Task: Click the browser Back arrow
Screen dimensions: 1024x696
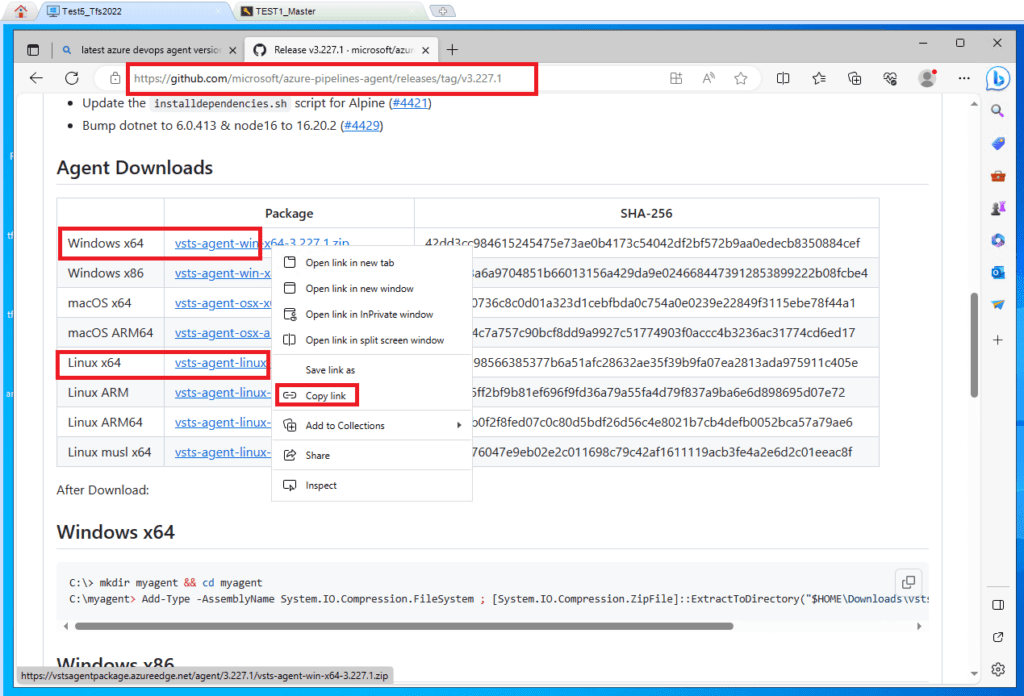Action: click(x=36, y=78)
